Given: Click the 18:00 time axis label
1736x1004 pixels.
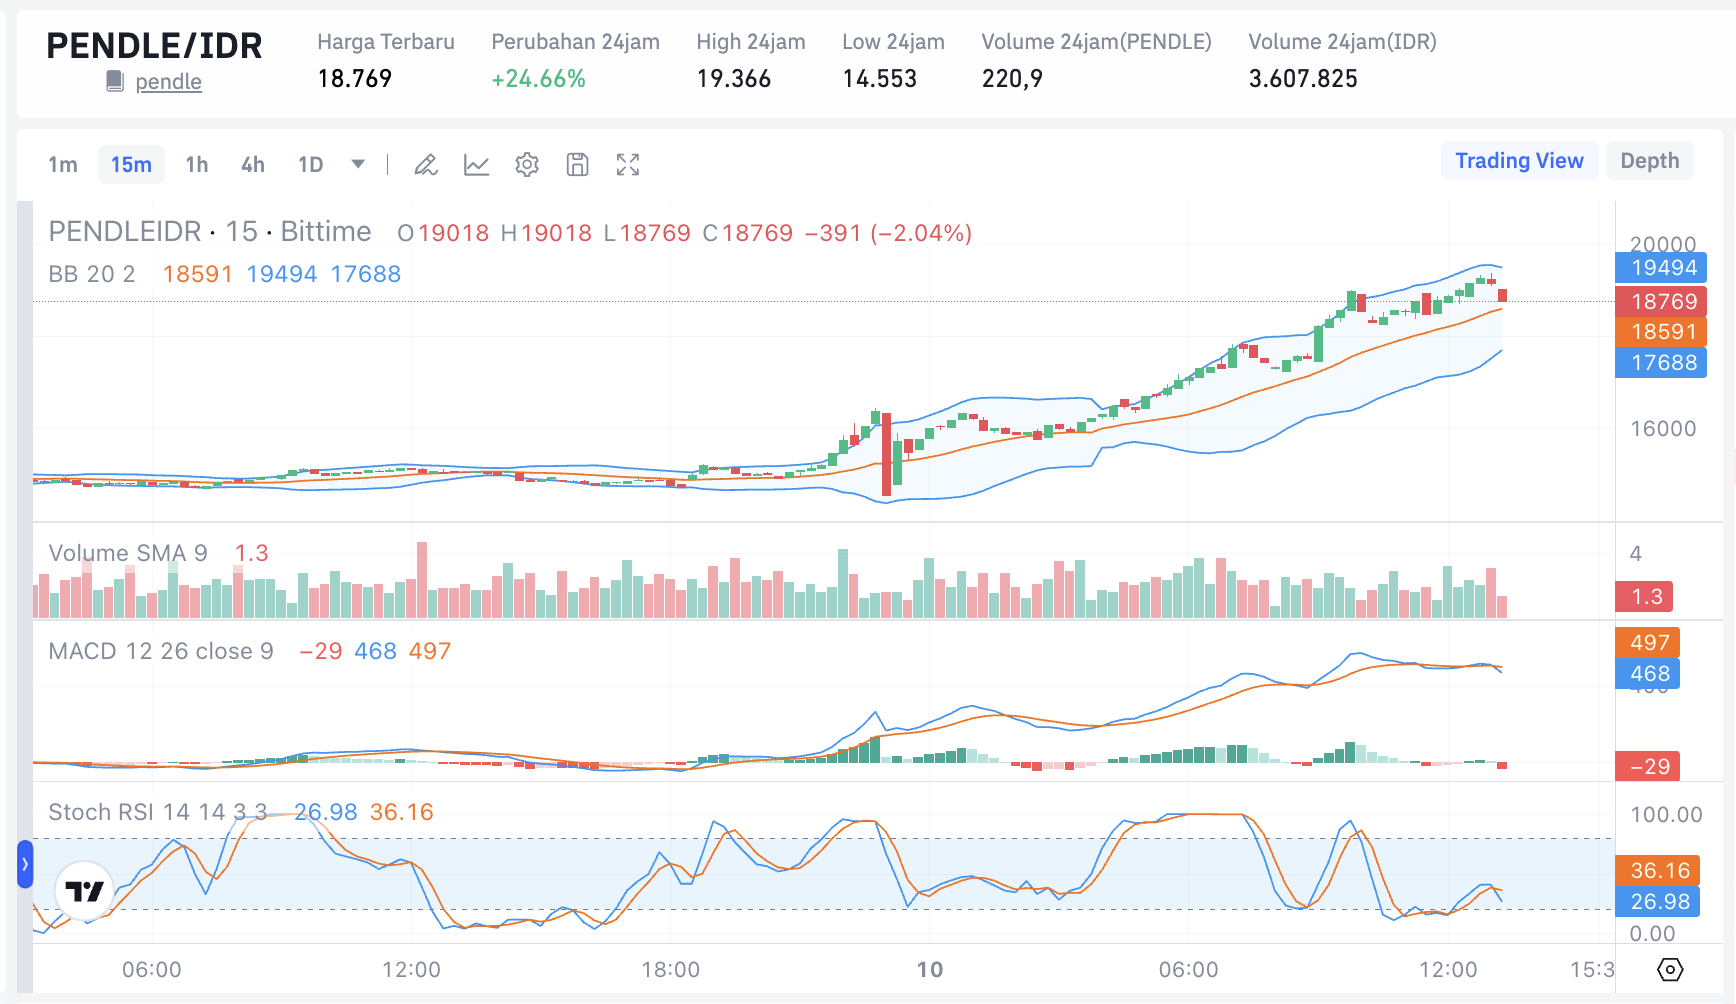Looking at the screenshot, I should (671, 970).
